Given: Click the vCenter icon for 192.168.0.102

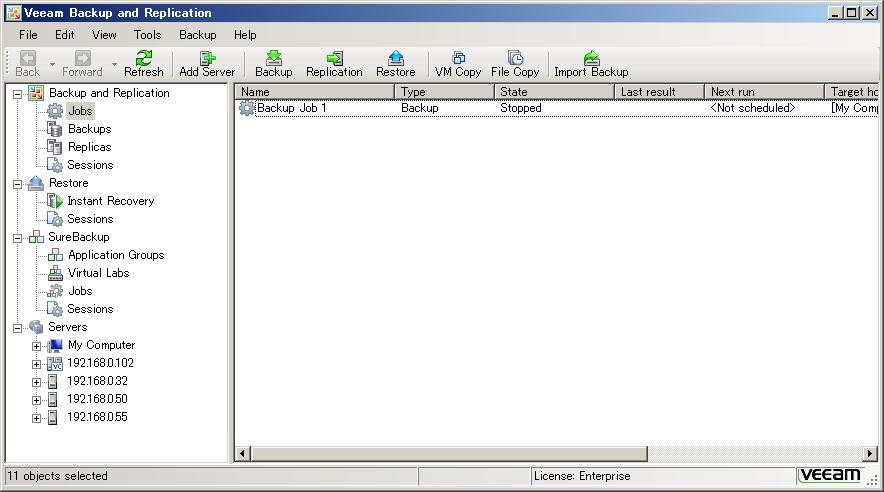Looking at the screenshot, I should click(55, 364).
